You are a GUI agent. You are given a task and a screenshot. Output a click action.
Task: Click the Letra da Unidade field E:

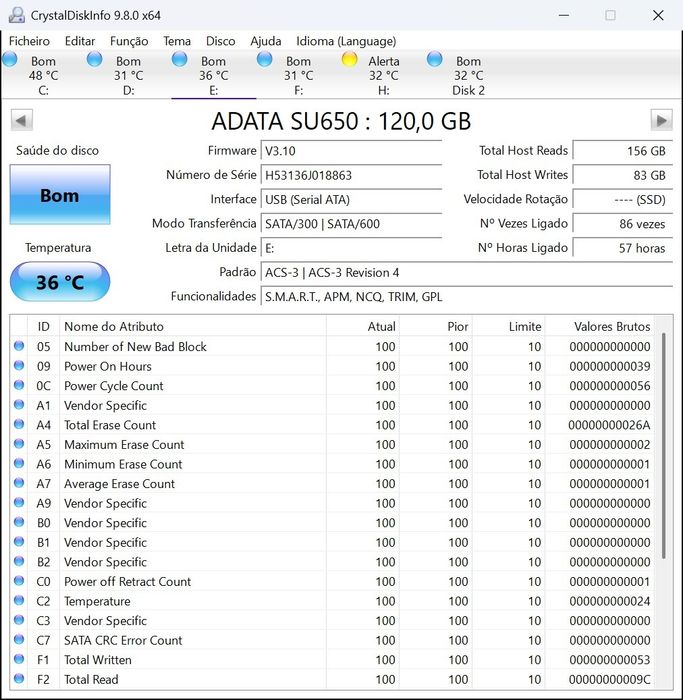pyautogui.click(x=351, y=248)
